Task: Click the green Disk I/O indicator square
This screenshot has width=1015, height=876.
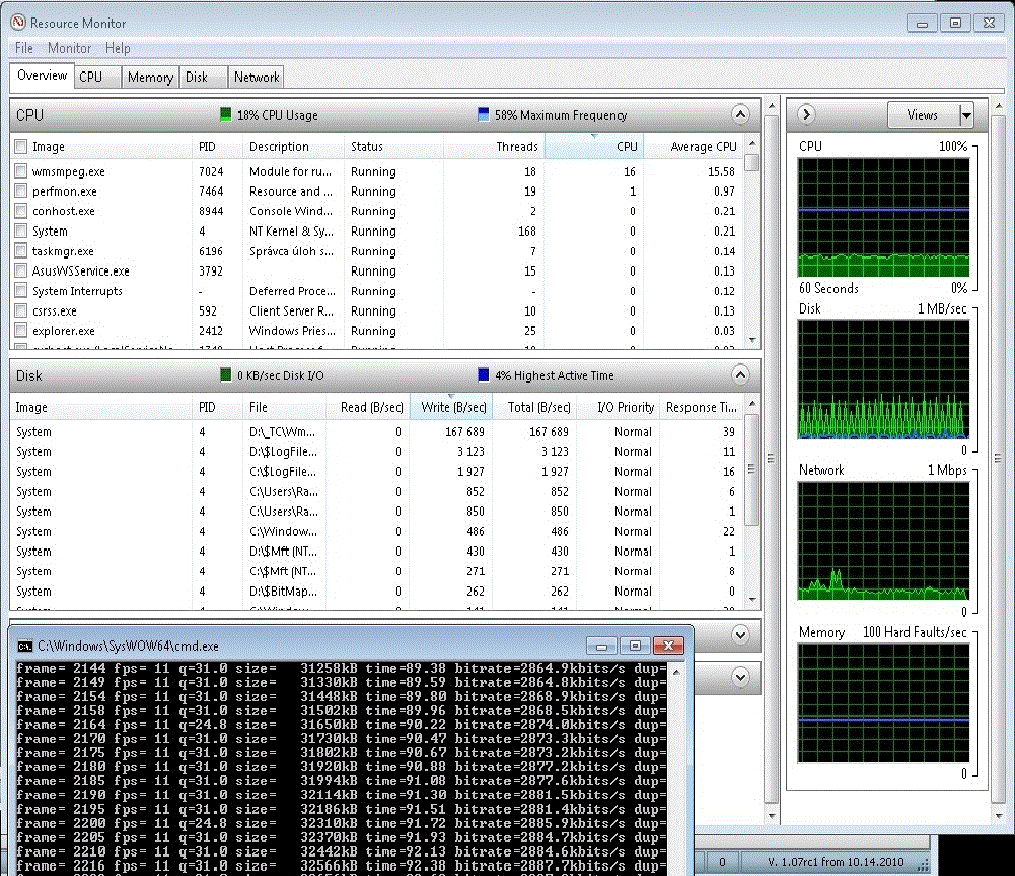Action: click(x=225, y=375)
